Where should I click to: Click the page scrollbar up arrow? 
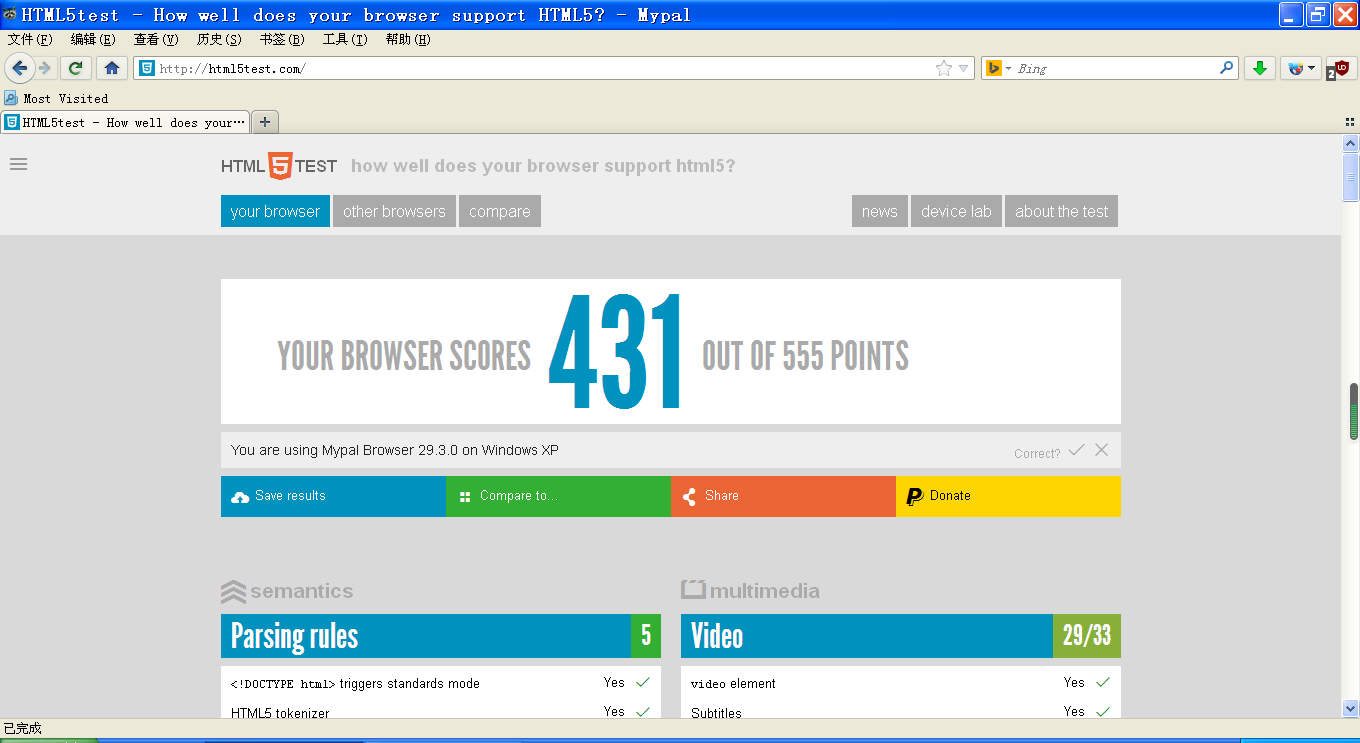[x=1351, y=144]
